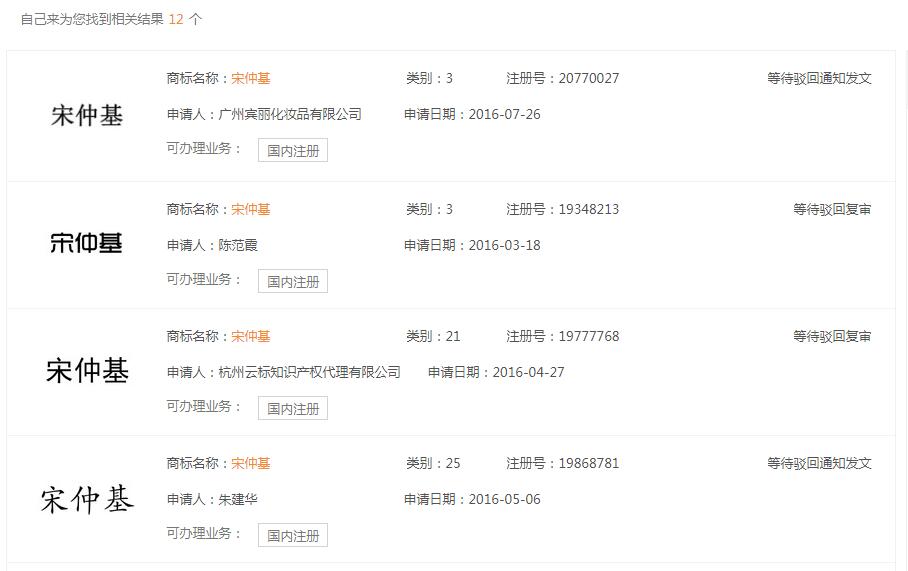
Task: Click status 等待驳回复审 for registration 19777768
Action: pos(832,336)
